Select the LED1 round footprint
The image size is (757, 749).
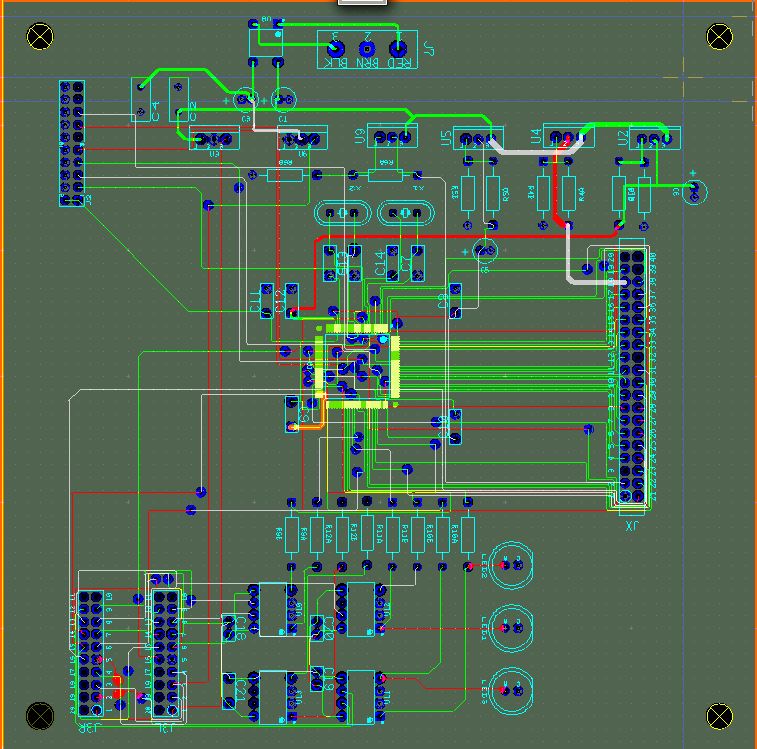point(511,628)
